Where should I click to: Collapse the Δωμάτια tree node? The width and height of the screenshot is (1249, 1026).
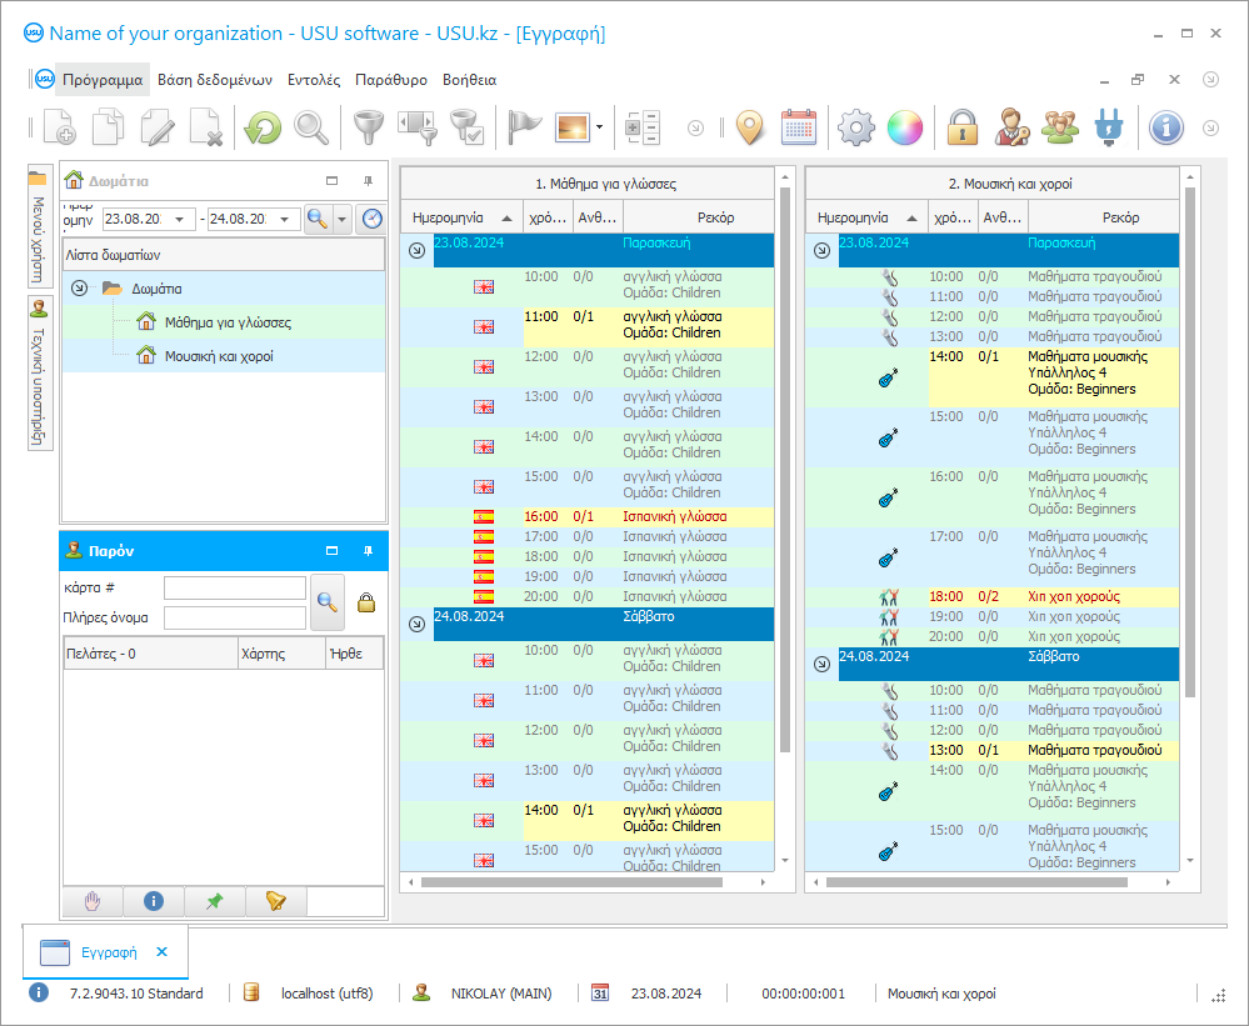[79, 289]
